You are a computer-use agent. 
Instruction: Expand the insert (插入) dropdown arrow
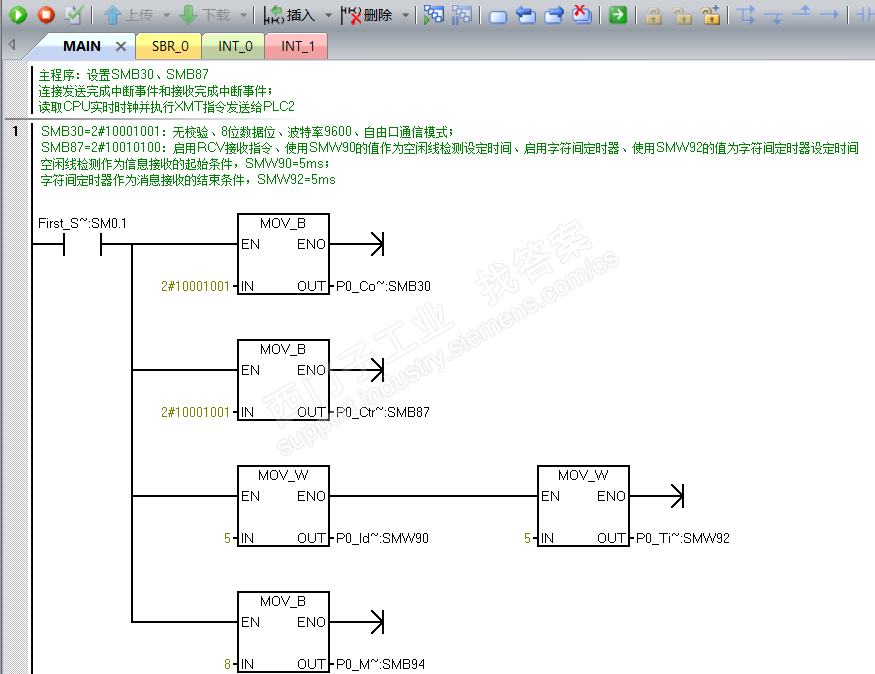pyautogui.click(x=328, y=15)
